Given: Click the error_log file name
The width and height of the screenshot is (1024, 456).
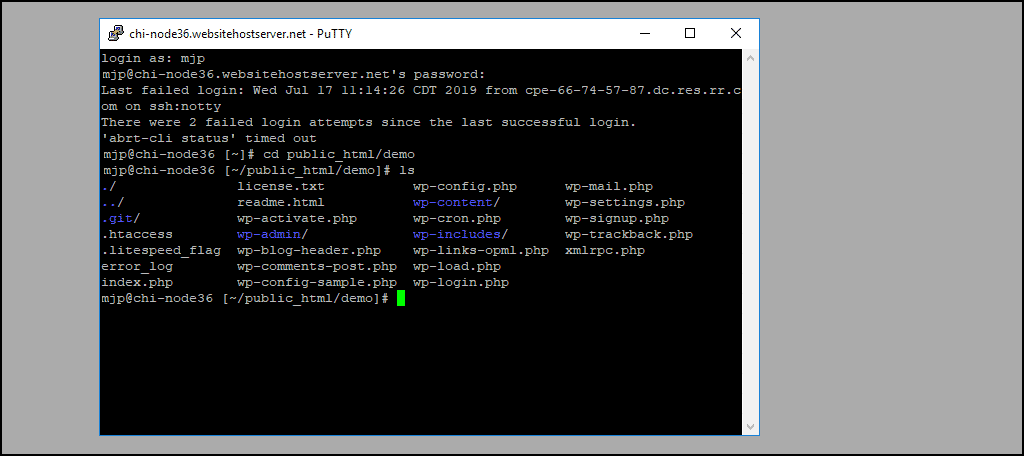Looking at the screenshot, I should 137,267.
